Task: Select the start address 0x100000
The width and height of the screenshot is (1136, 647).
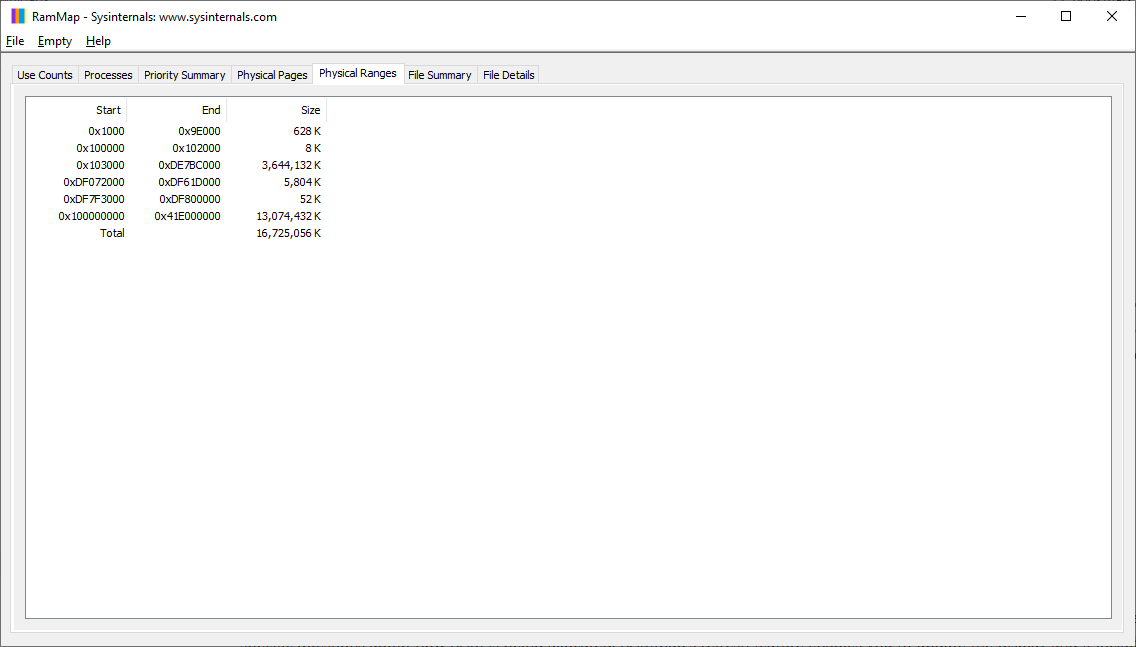Action: point(101,148)
